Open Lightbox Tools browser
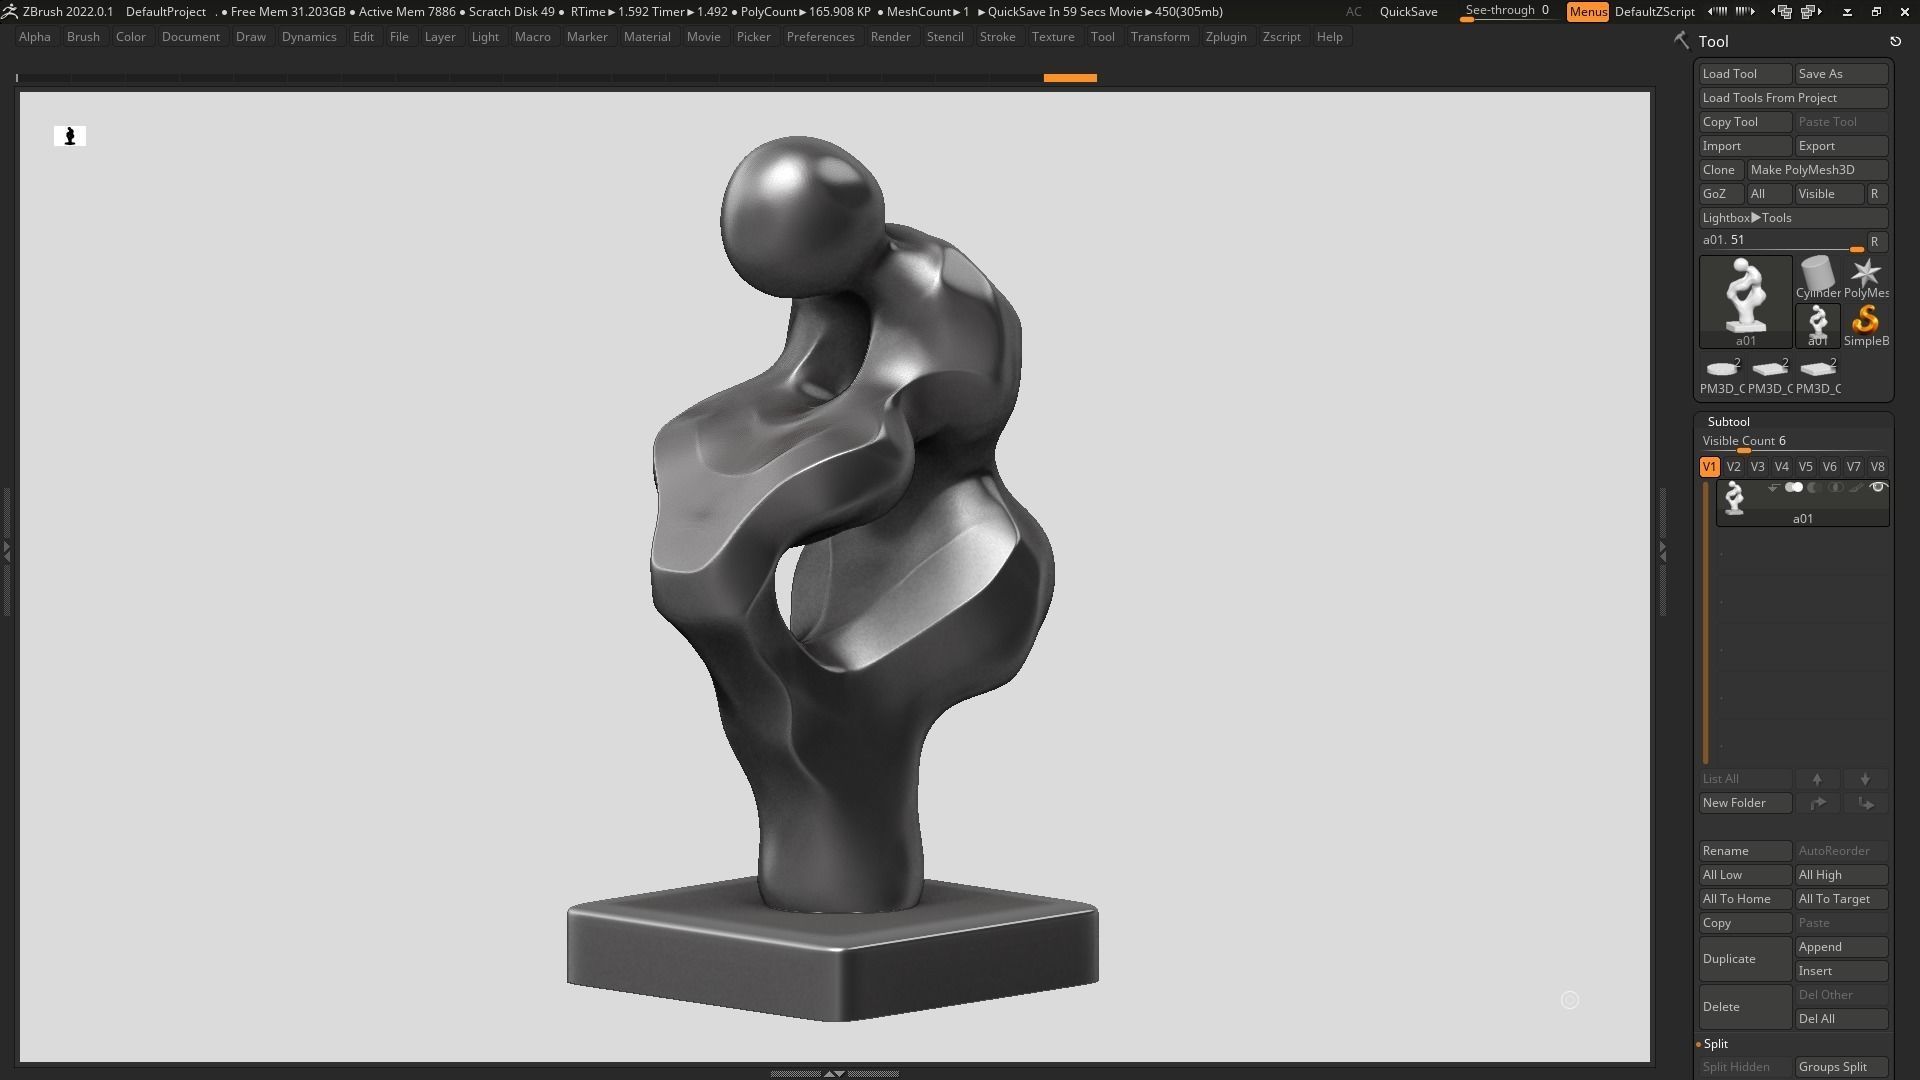1920x1080 pixels. [x=1793, y=218]
